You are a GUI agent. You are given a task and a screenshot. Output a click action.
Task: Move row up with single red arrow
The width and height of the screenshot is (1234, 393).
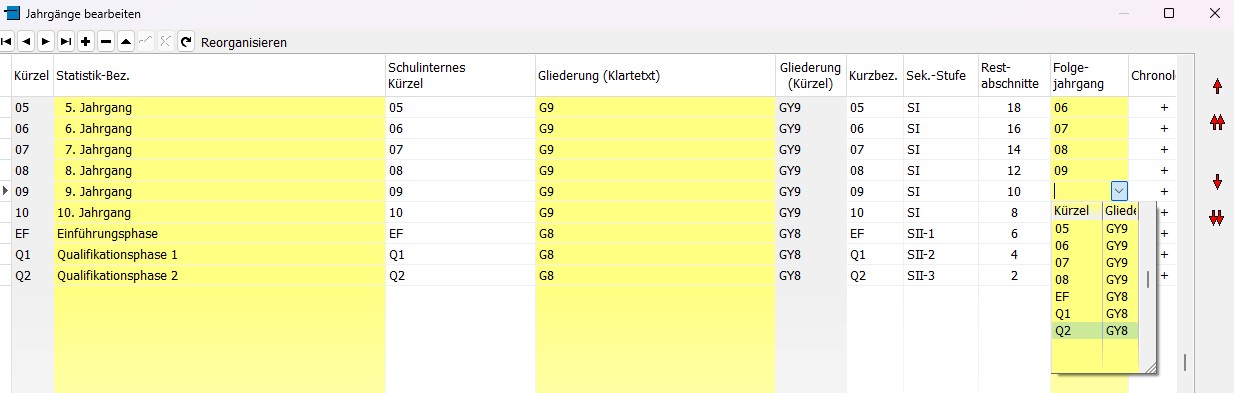pyautogui.click(x=1217, y=86)
